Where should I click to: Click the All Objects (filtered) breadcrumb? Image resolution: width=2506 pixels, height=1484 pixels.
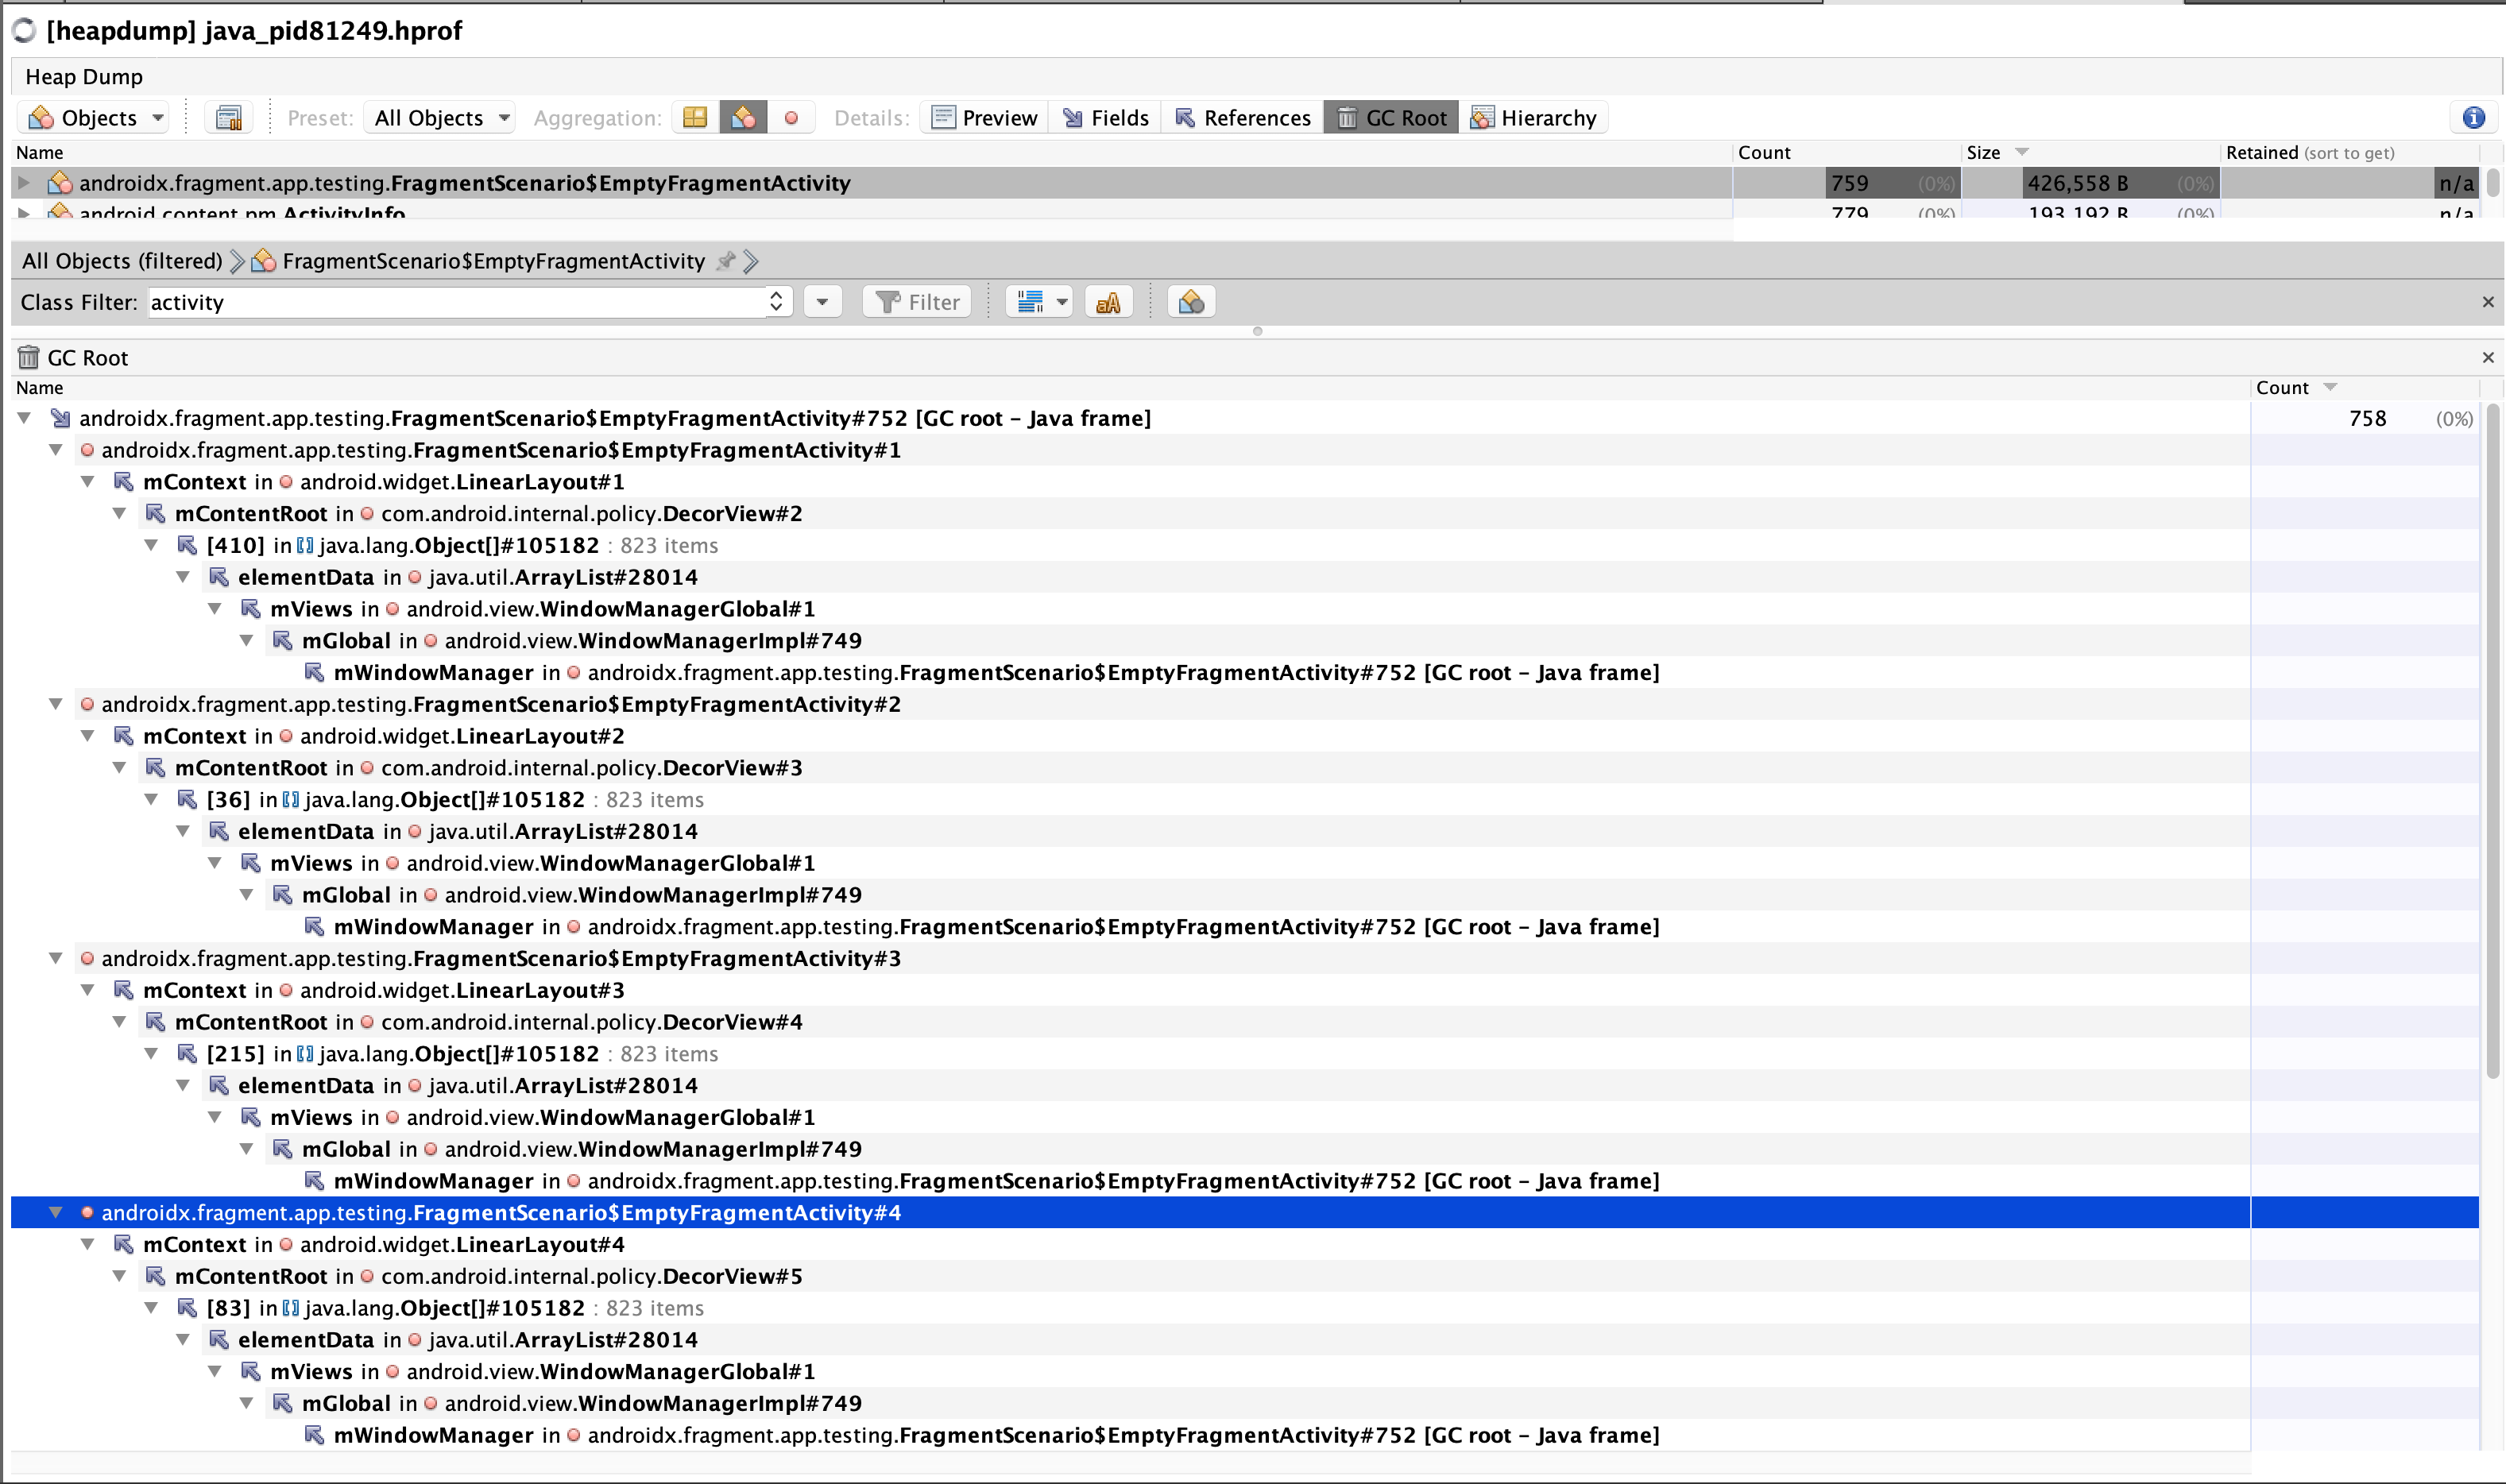(122, 260)
